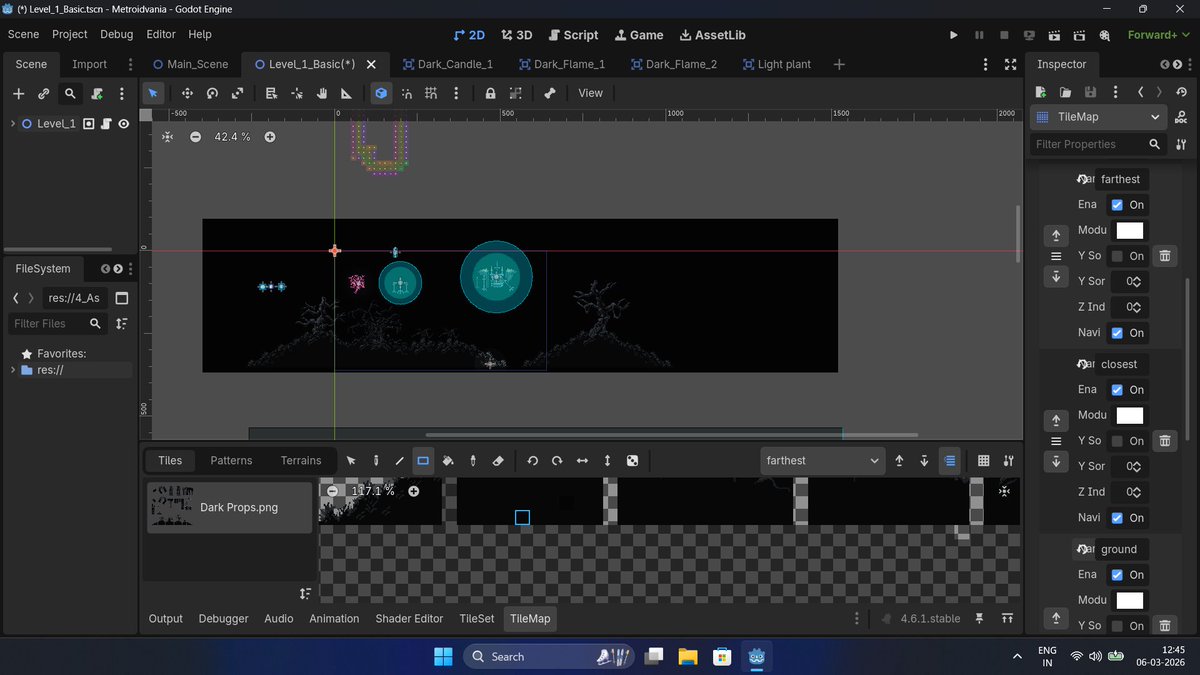This screenshot has height=675, width=1200.
Task: Toggle highlight selected TileMap layer button
Action: (949, 461)
